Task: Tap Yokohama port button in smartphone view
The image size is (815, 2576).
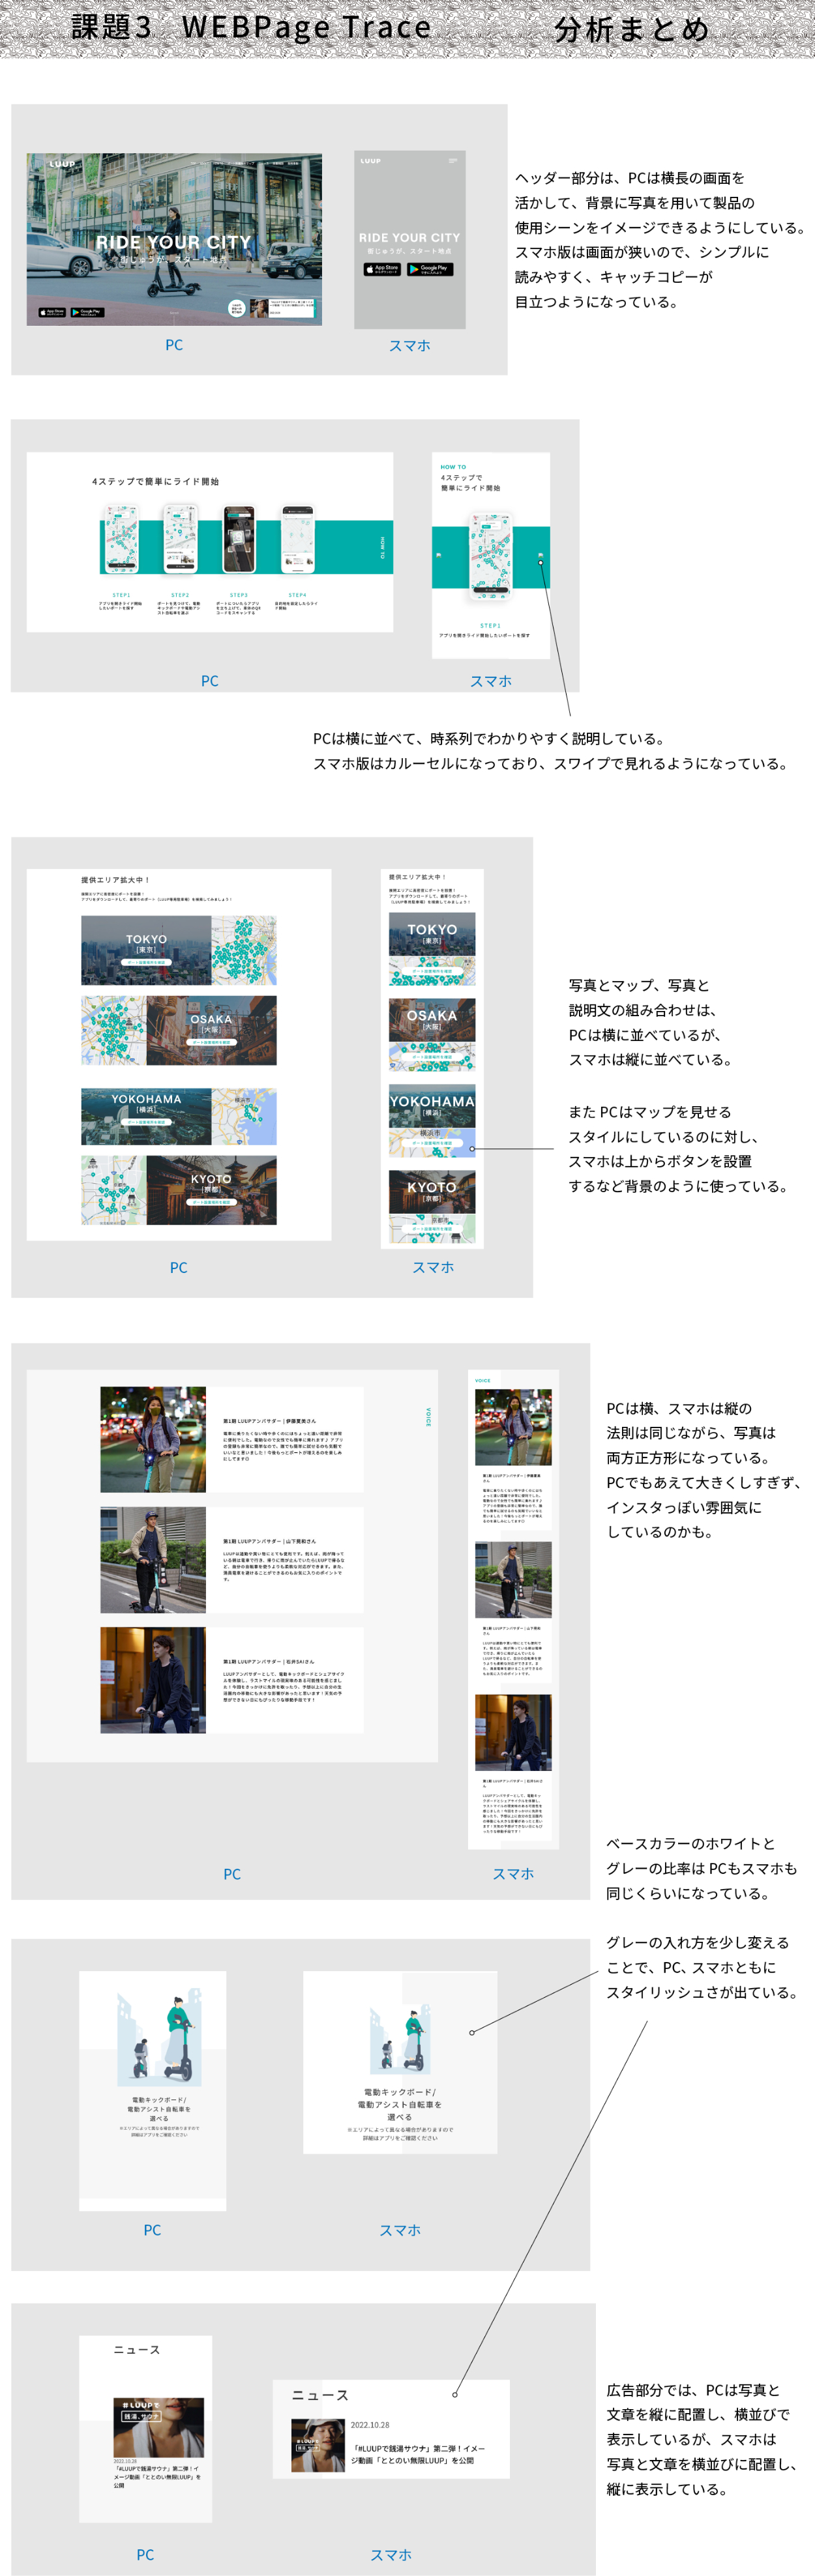Action: [x=432, y=1142]
